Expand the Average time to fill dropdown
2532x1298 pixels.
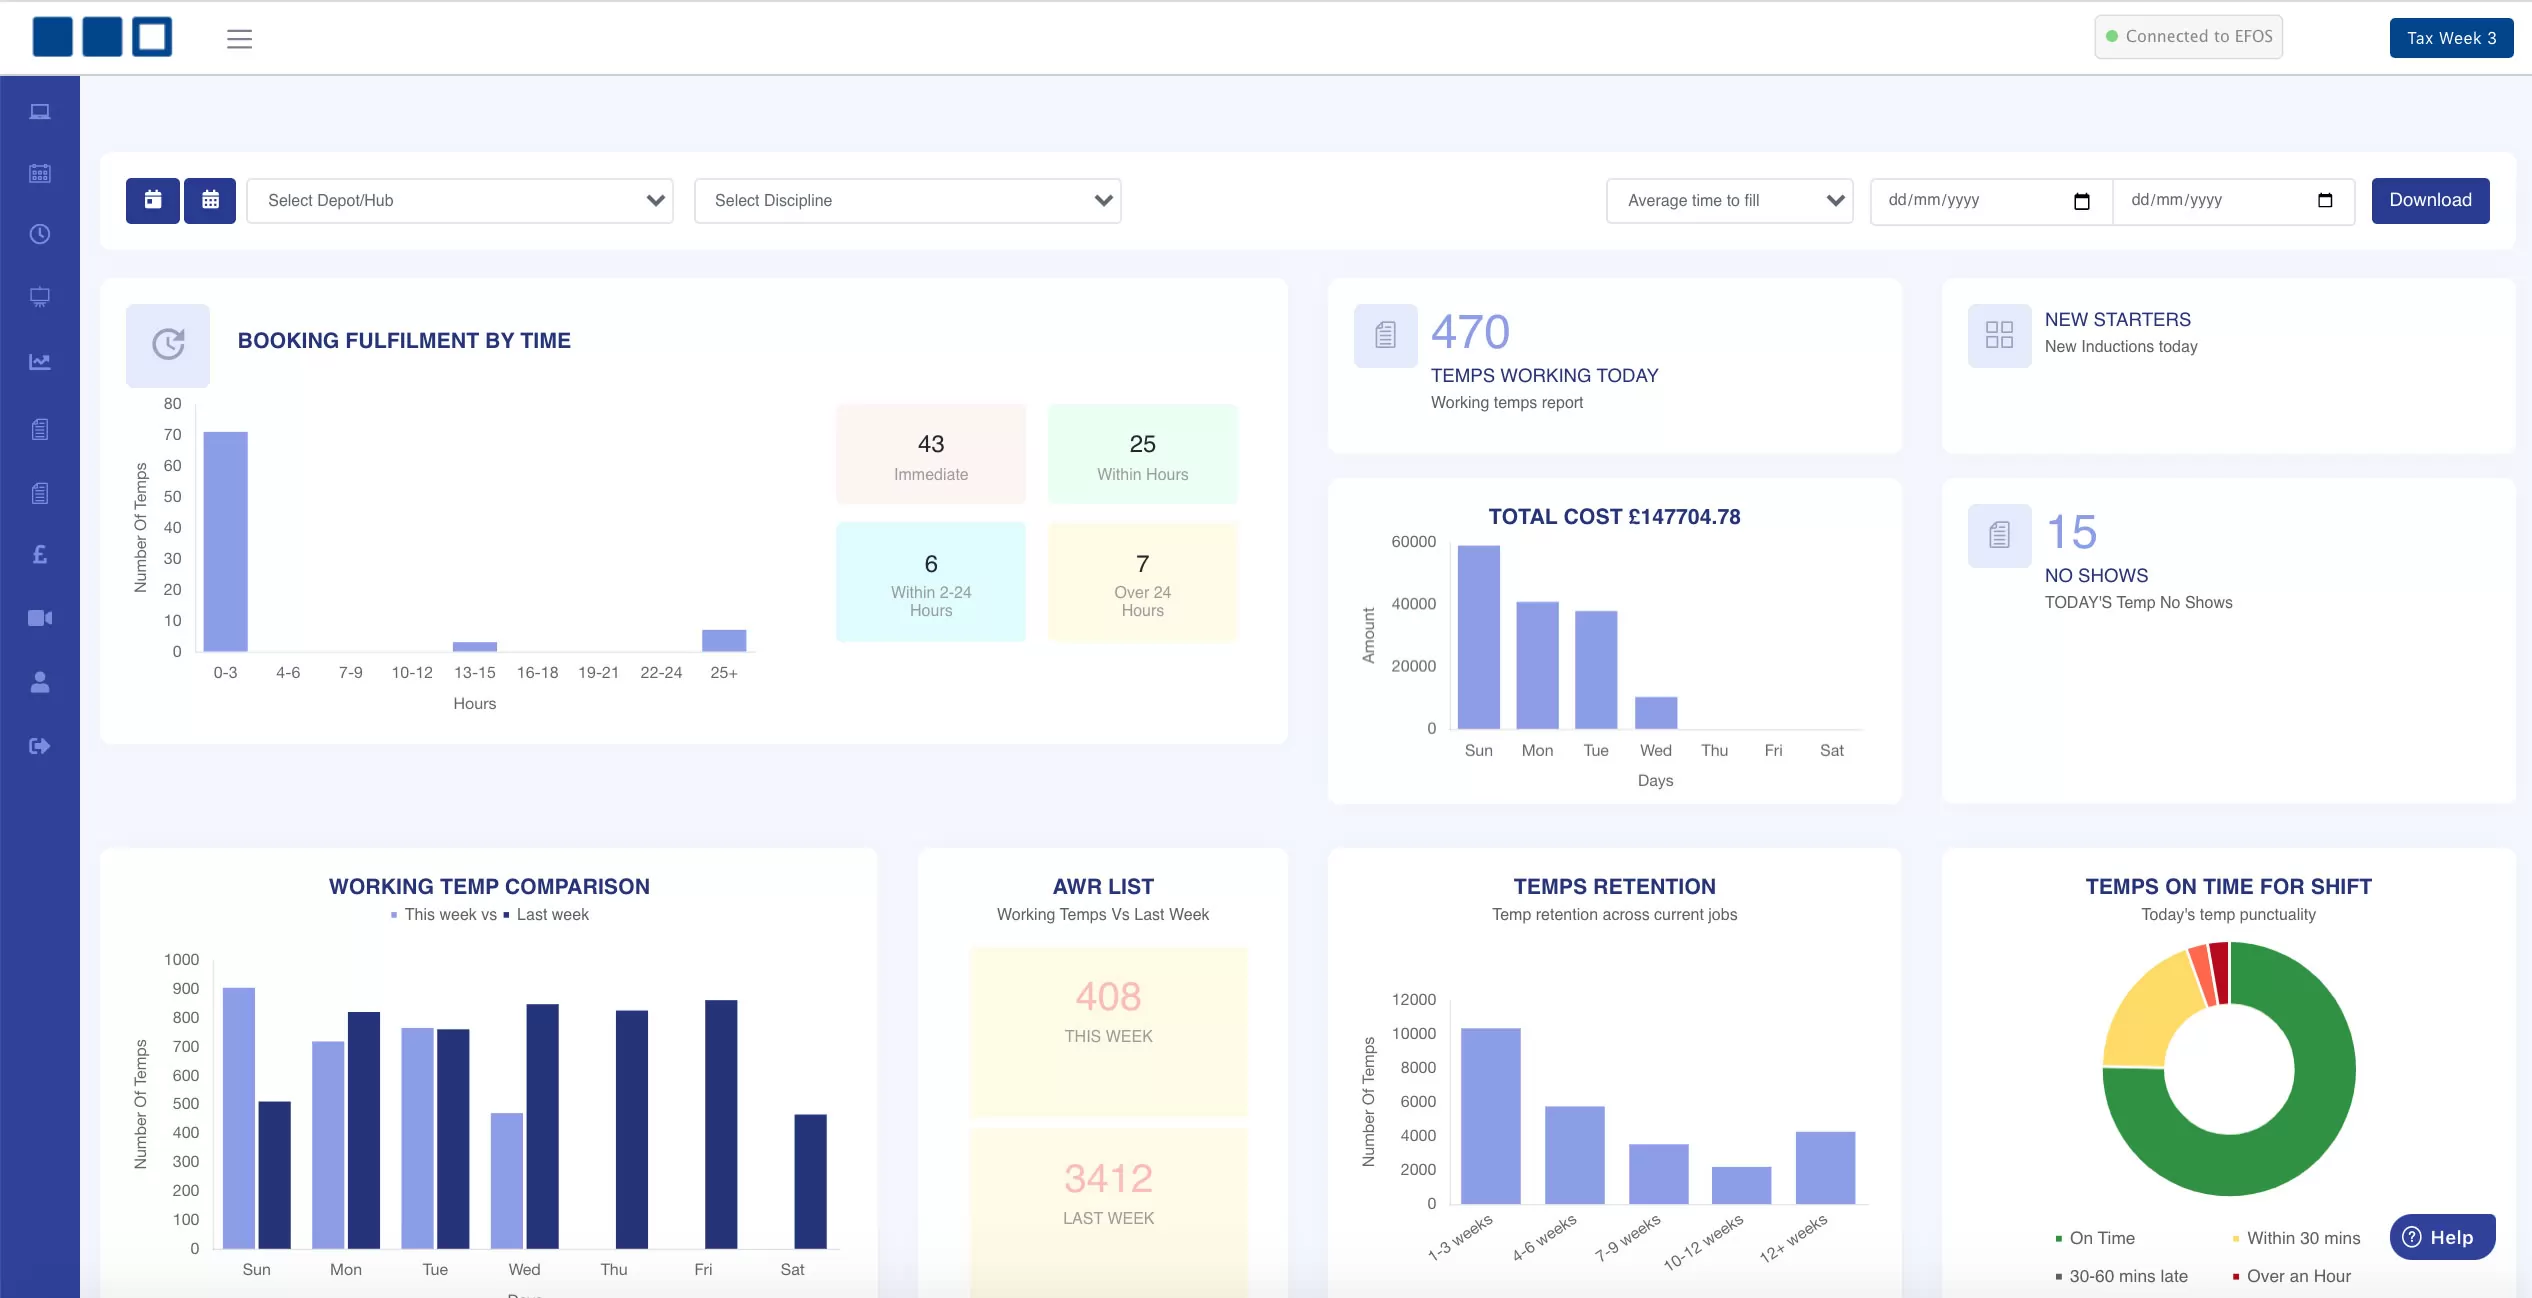1729,200
